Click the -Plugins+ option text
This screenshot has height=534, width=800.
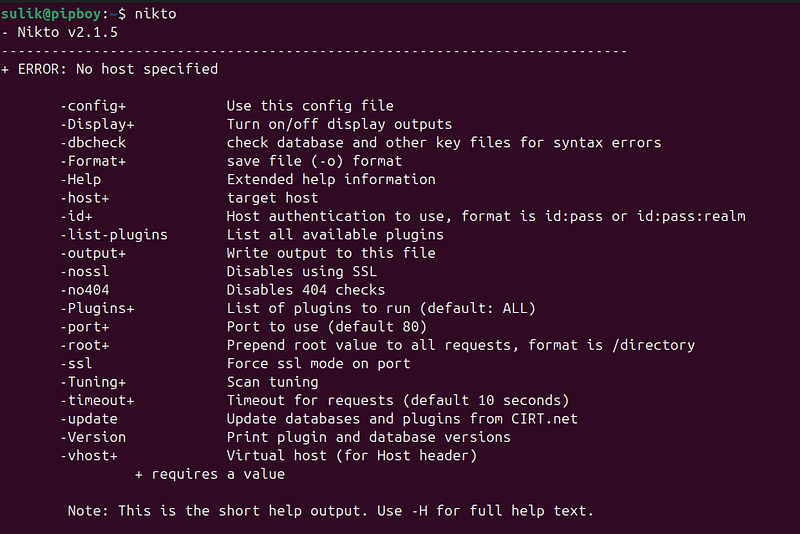click(x=97, y=308)
